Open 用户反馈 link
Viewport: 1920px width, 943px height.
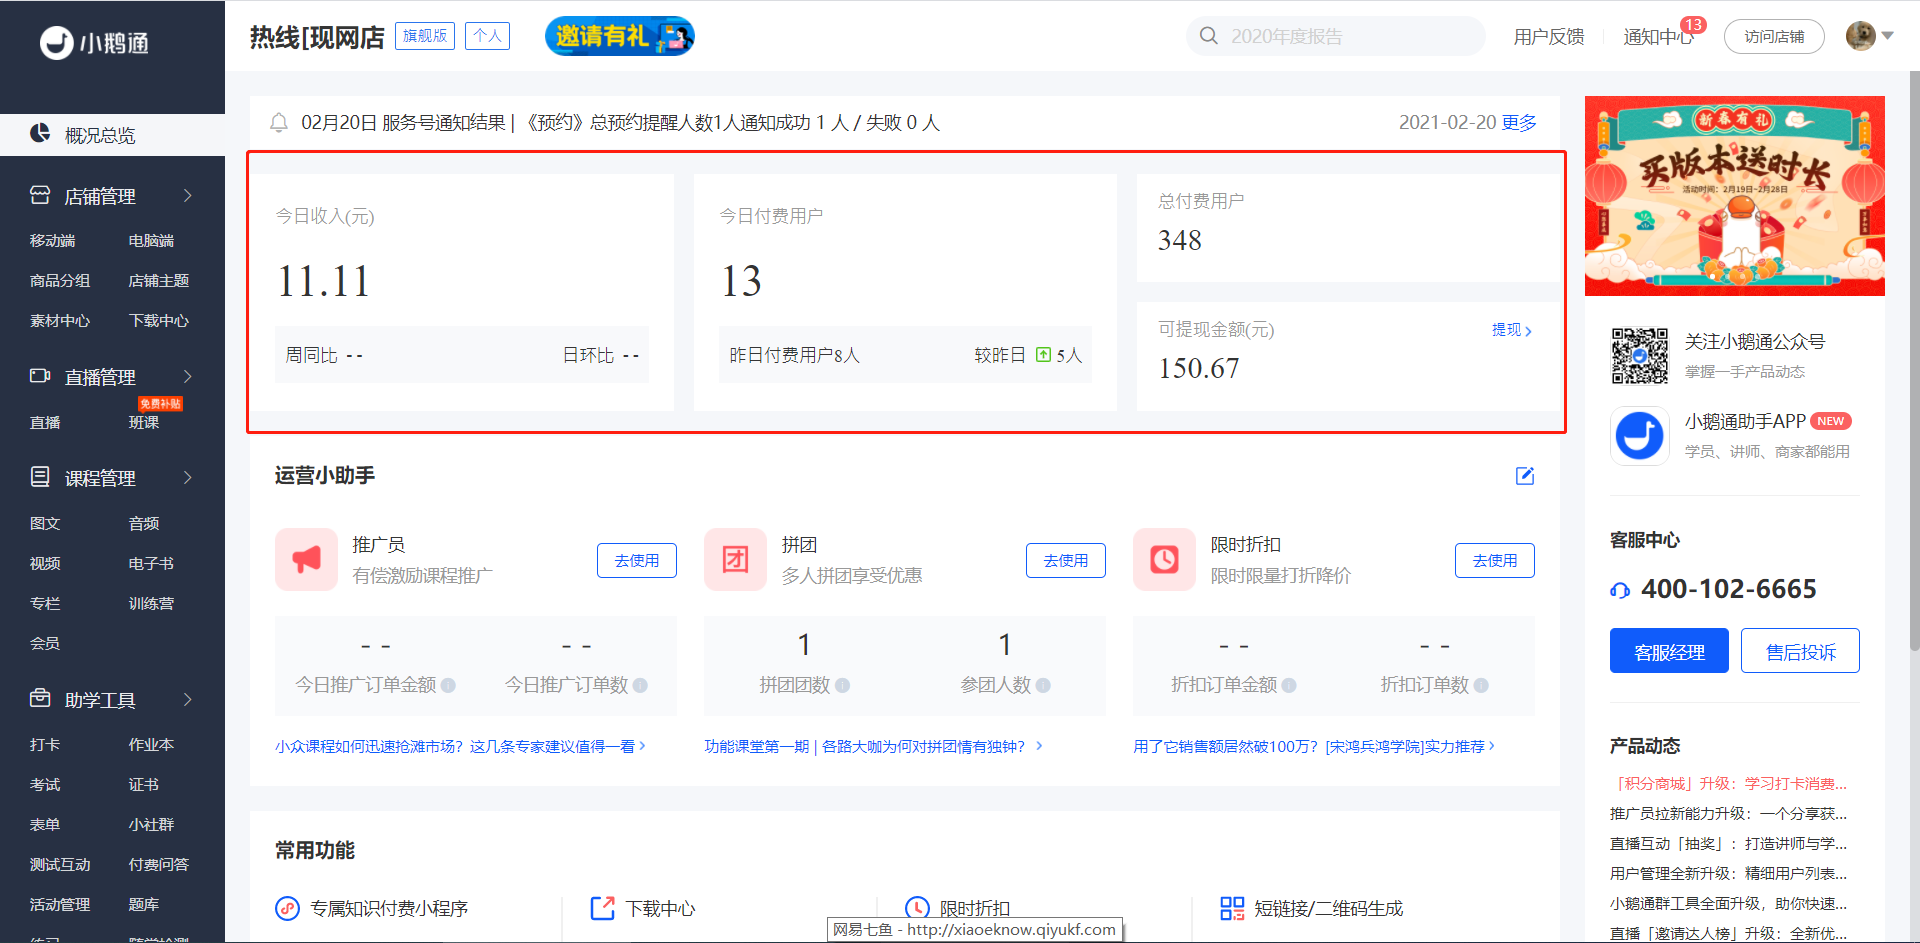[x=1549, y=37]
